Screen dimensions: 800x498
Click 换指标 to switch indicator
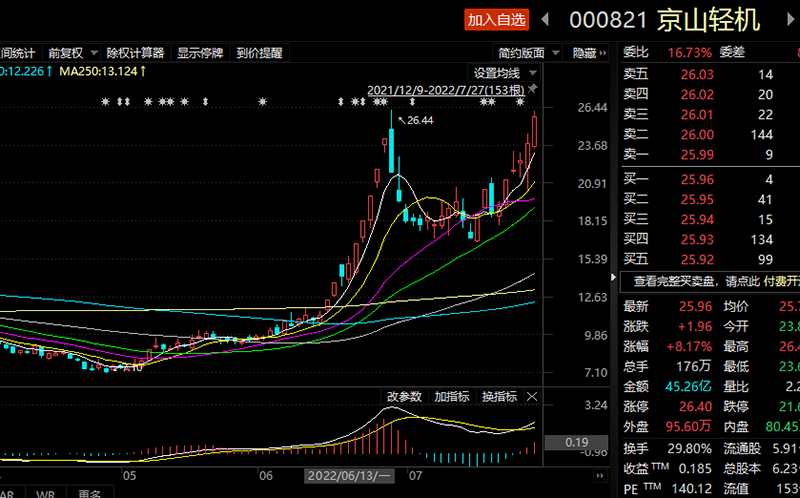499,397
